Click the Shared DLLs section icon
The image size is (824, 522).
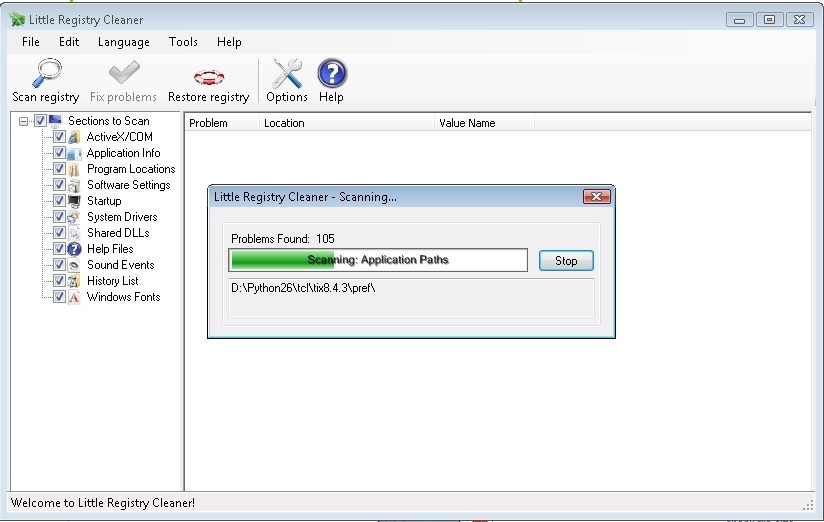pyautogui.click(x=74, y=233)
